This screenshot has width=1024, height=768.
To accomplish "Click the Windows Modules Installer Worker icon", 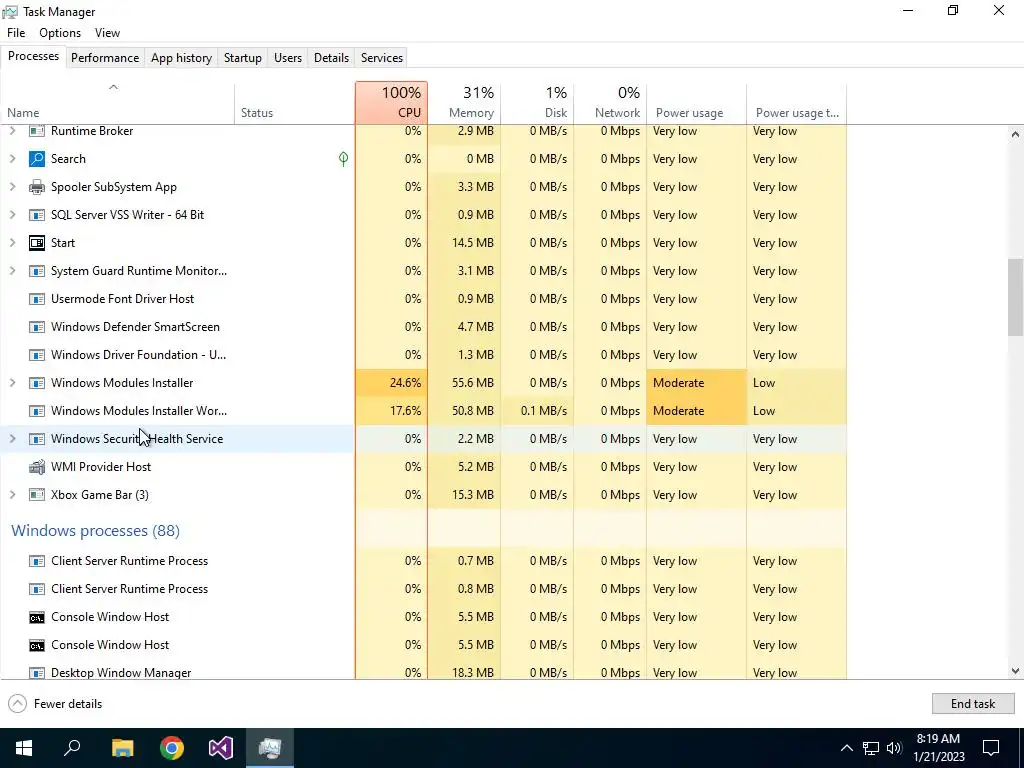I will [37, 411].
